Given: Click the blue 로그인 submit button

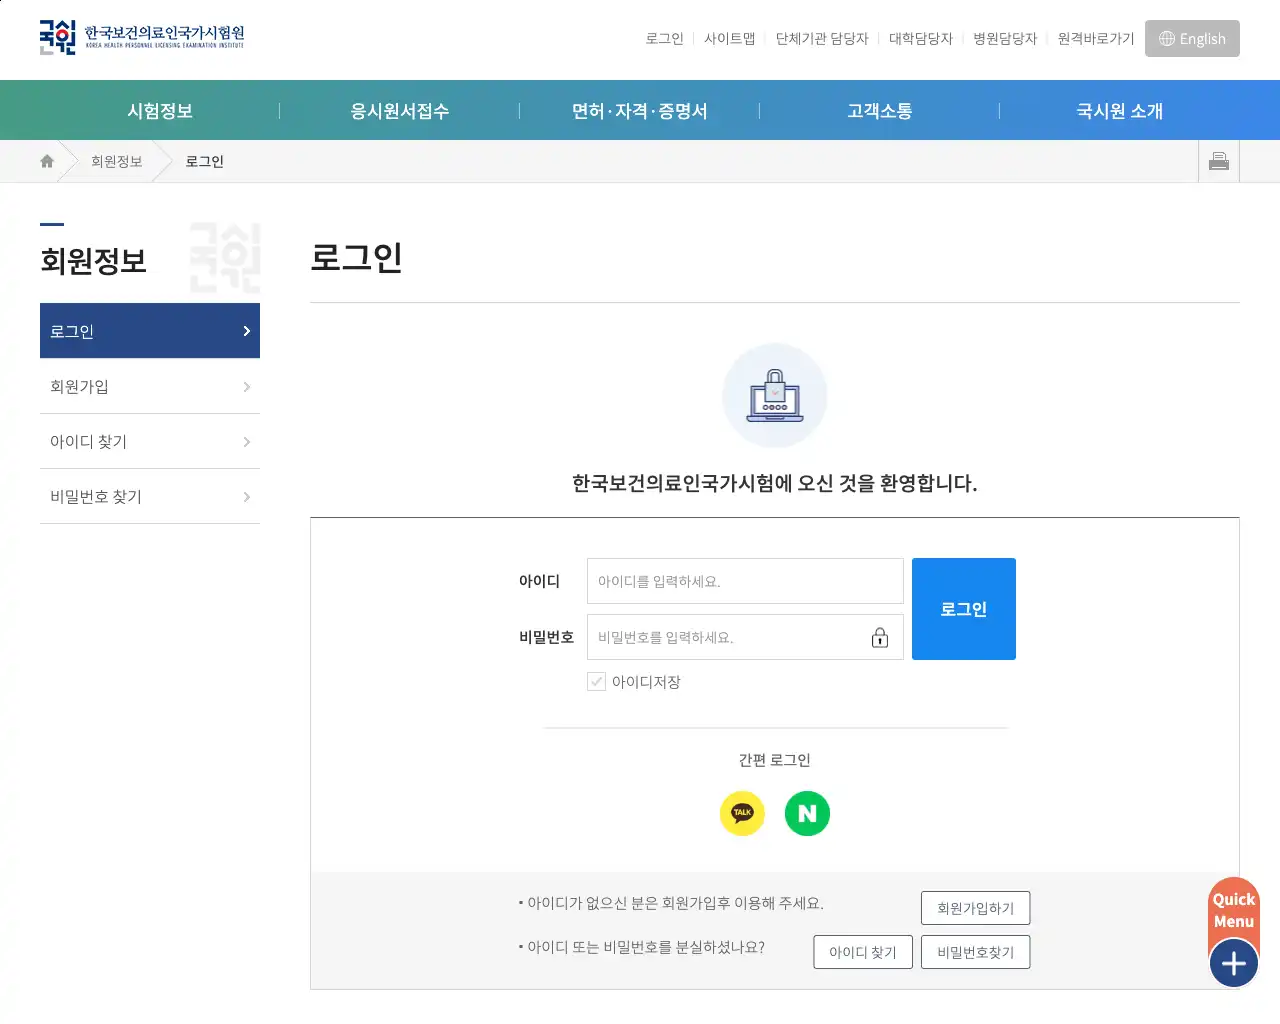Looking at the screenshot, I should coord(964,609).
